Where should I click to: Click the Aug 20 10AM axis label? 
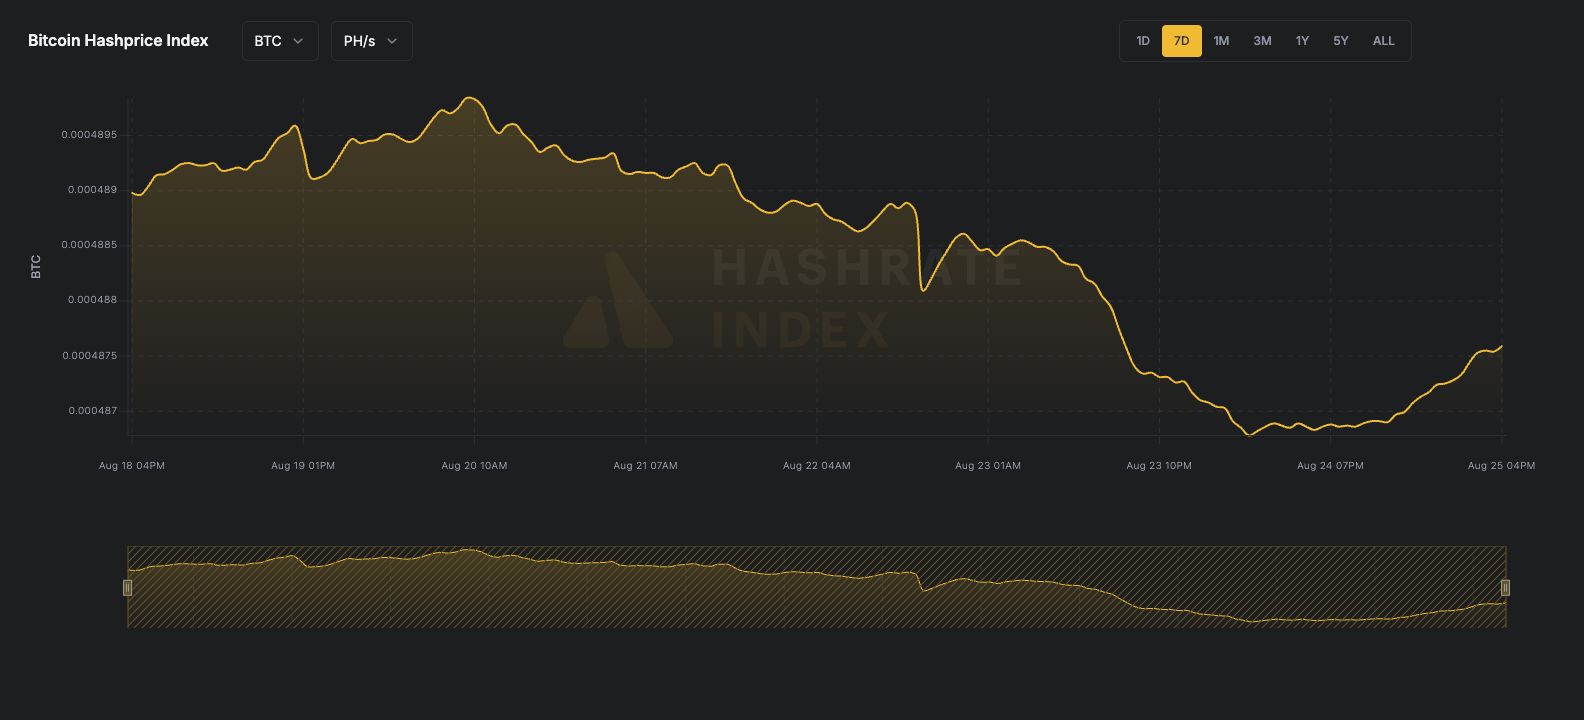click(x=474, y=466)
